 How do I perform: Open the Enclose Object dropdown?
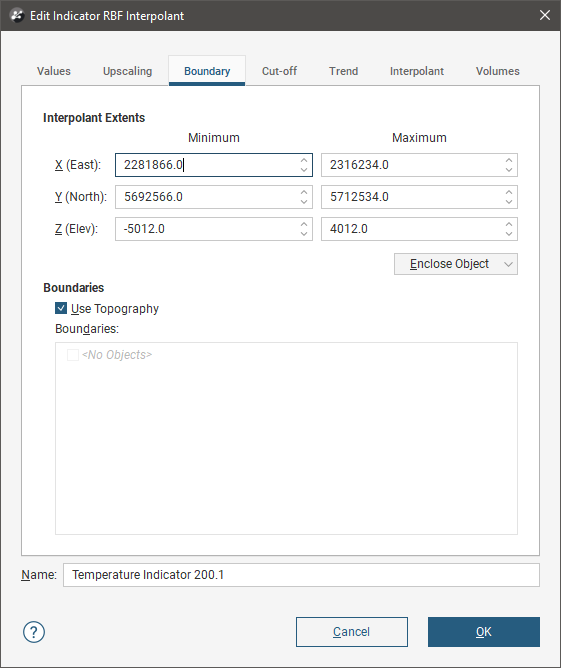(455, 264)
